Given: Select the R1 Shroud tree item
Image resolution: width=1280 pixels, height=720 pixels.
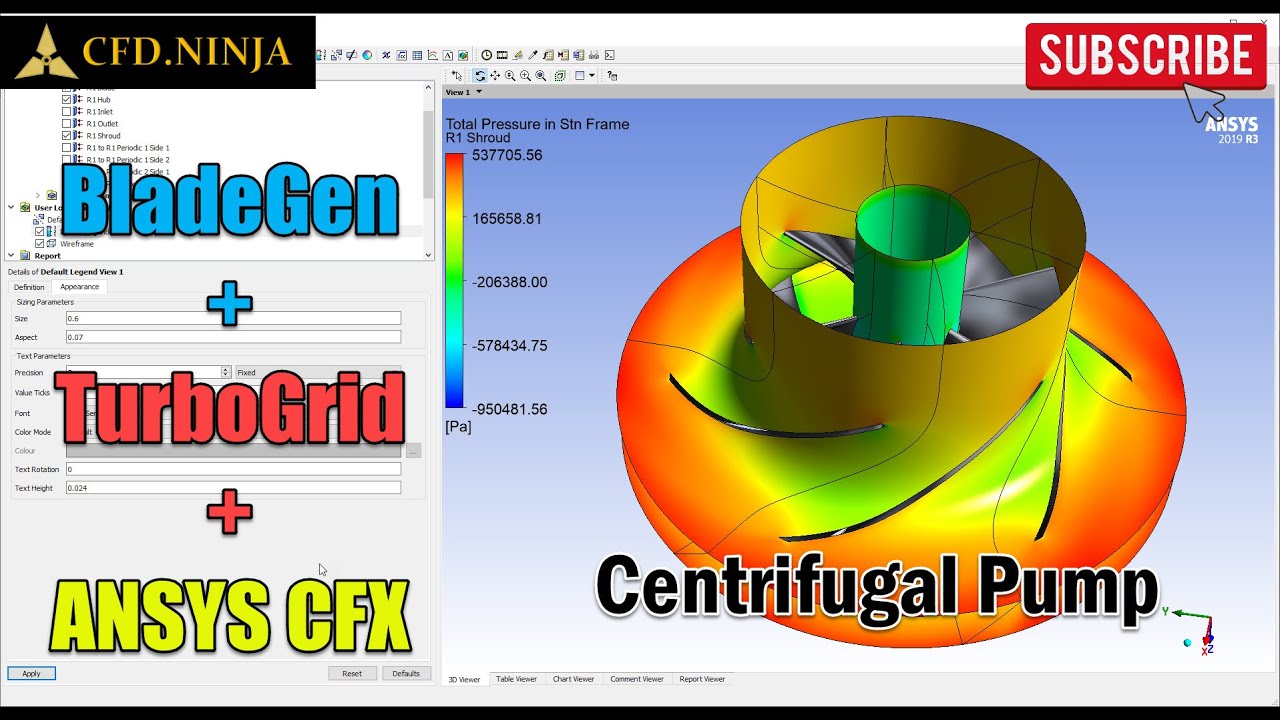Looking at the screenshot, I should pos(103,136).
